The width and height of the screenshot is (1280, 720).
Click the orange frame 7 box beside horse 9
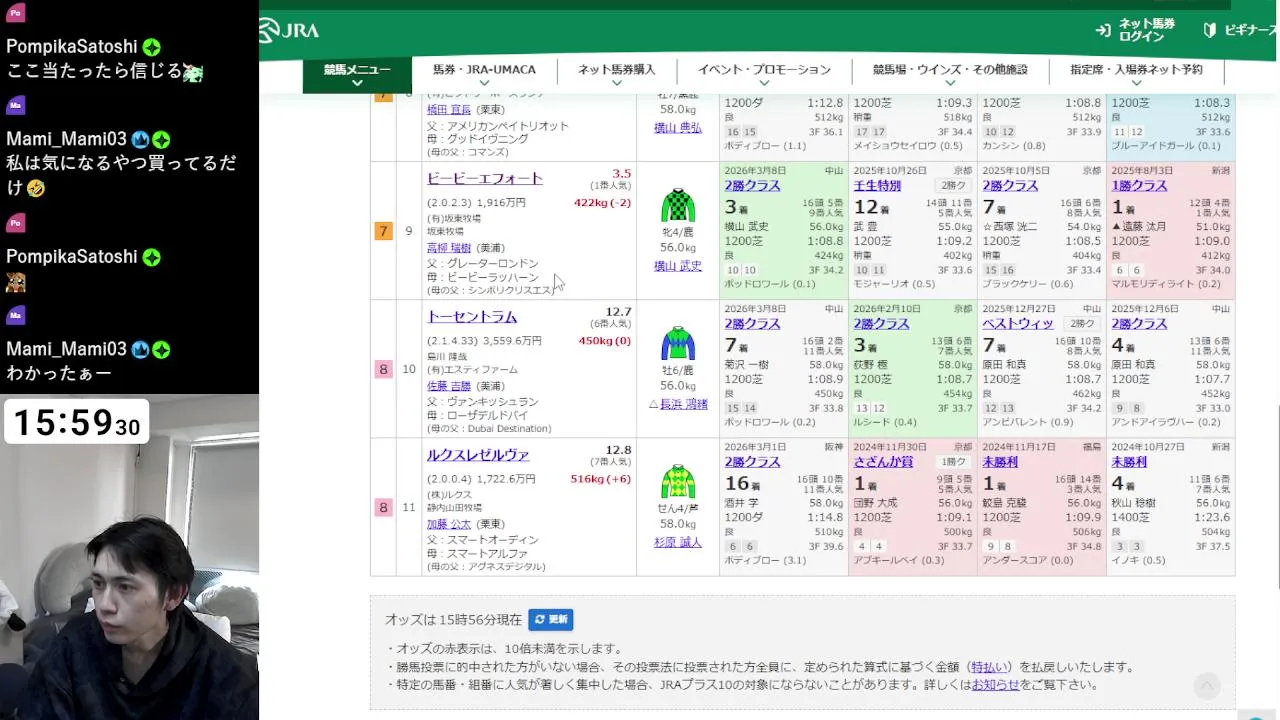(x=383, y=231)
